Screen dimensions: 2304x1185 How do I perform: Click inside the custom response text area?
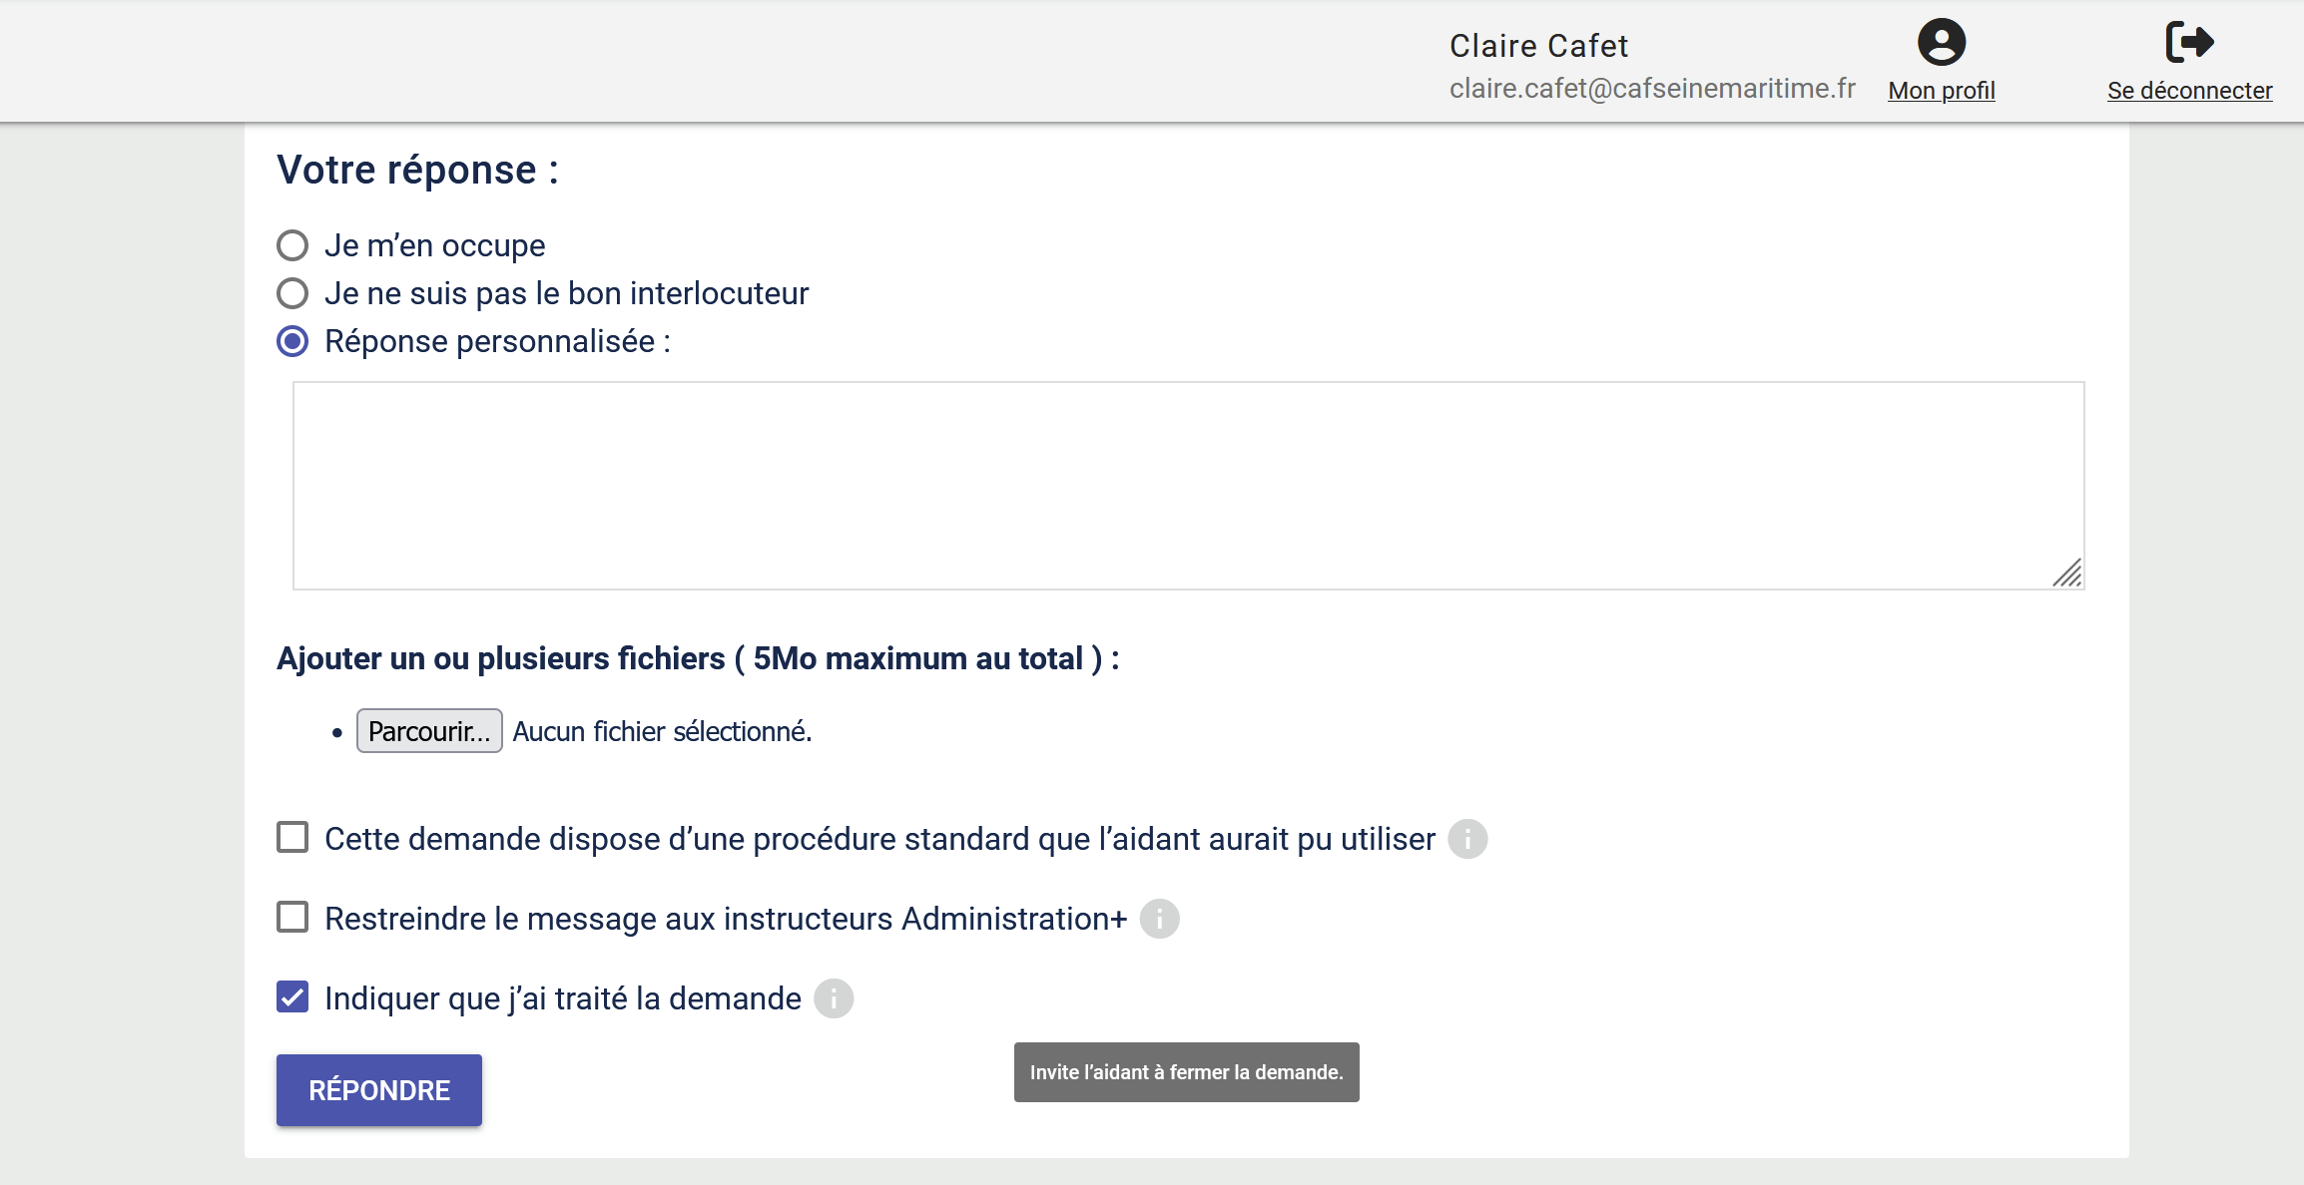pyautogui.click(x=1187, y=485)
